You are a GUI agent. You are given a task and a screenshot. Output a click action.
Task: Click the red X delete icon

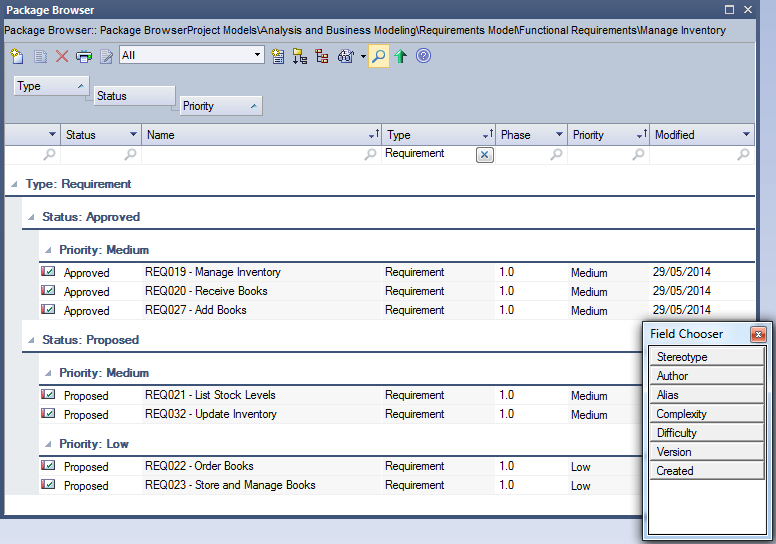62,56
